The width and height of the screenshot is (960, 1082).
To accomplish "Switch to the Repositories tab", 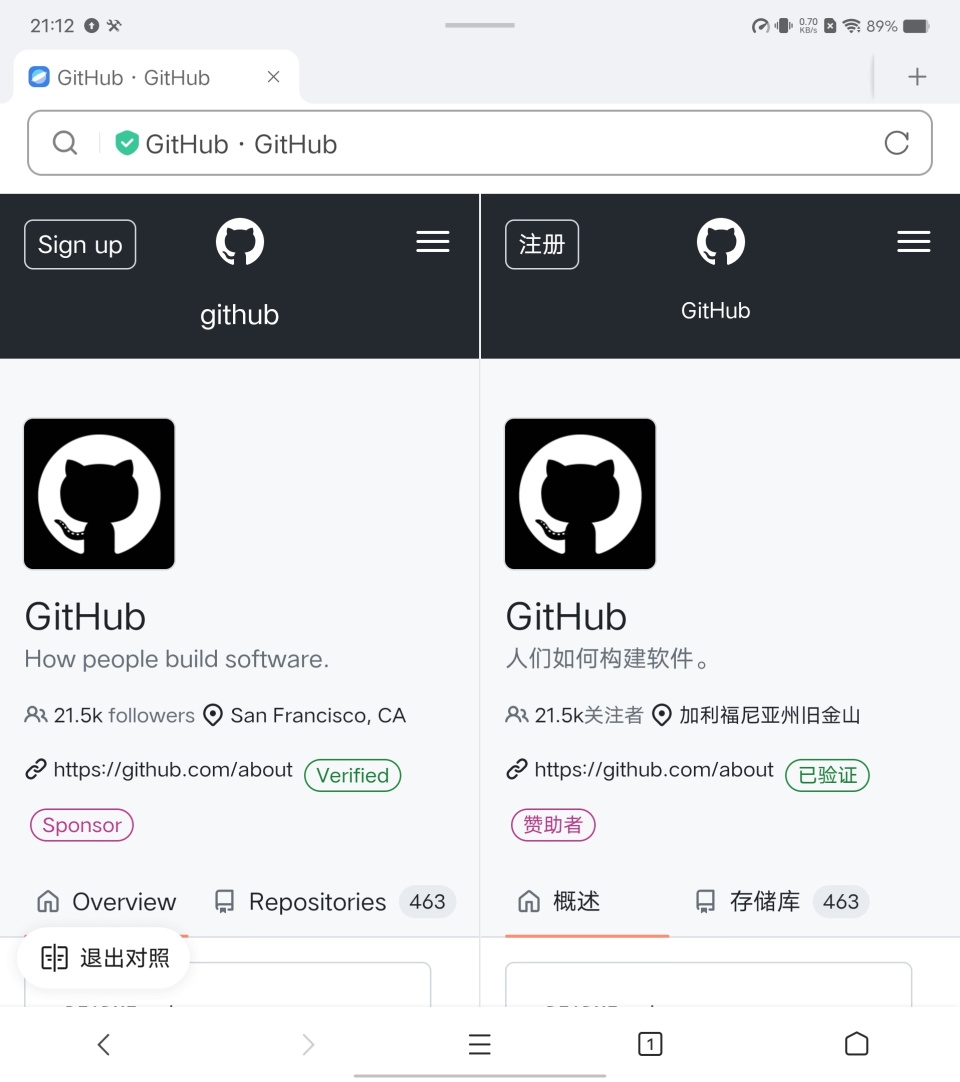I will click(x=335, y=902).
